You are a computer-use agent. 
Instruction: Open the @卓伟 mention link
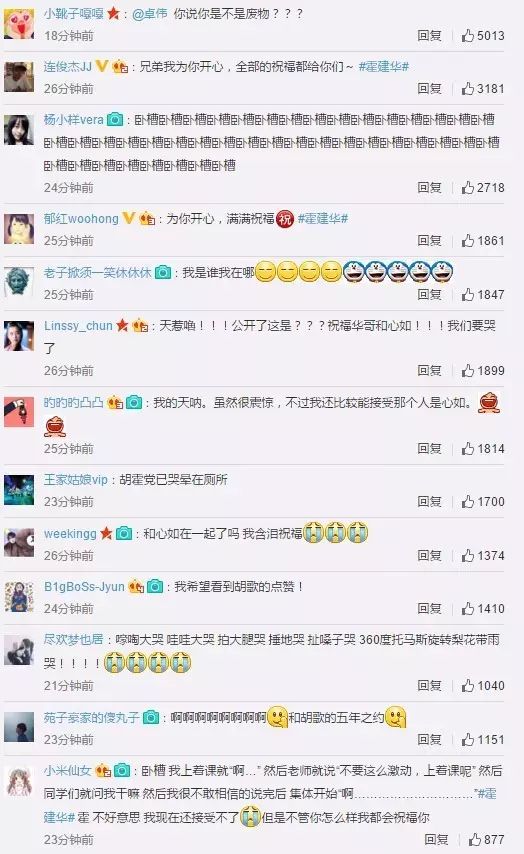pyautogui.click(x=150, y=14)
